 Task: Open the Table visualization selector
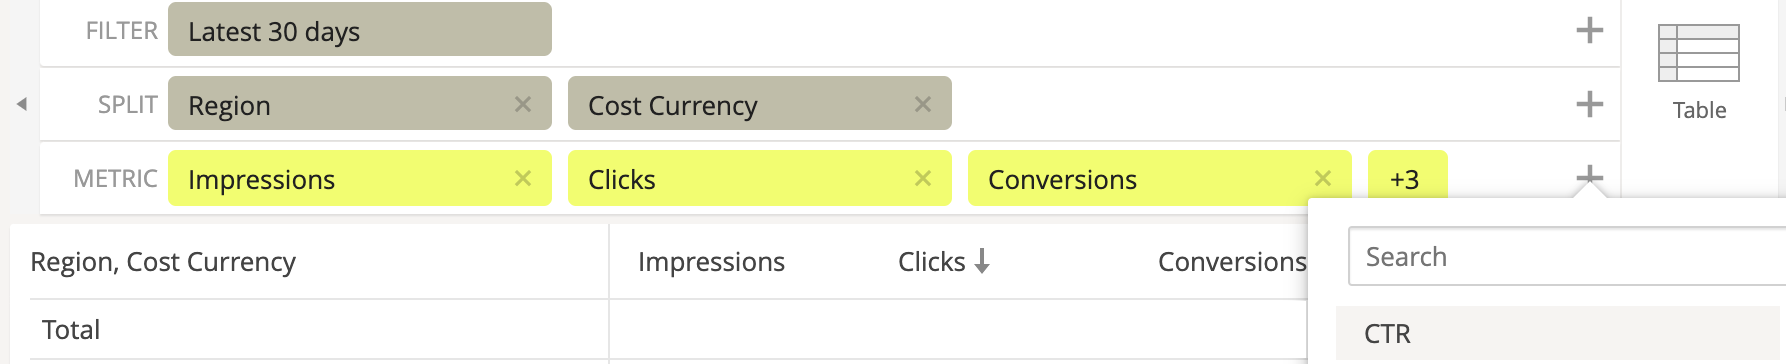tap(1699, 72)
